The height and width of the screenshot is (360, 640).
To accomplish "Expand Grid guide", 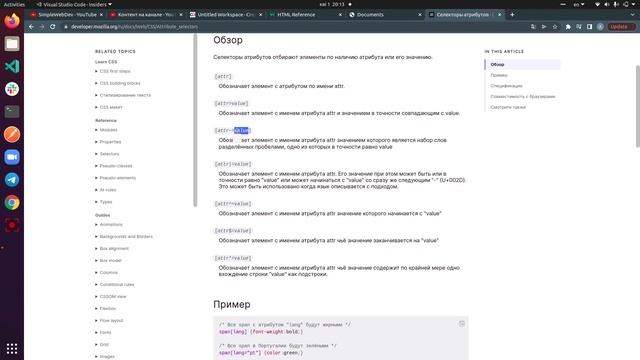I will (x=102, y=344).
